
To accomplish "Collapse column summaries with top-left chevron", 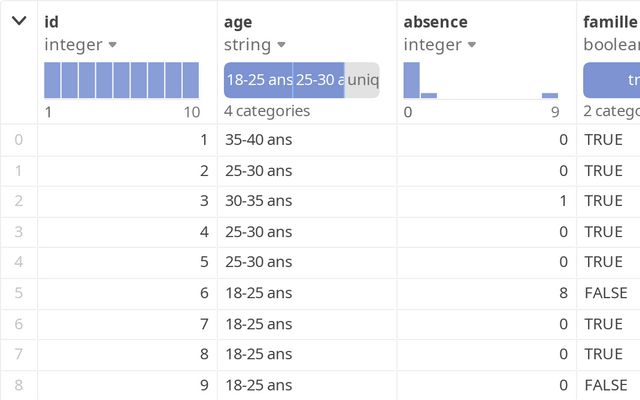I will (x=18, y=20).
